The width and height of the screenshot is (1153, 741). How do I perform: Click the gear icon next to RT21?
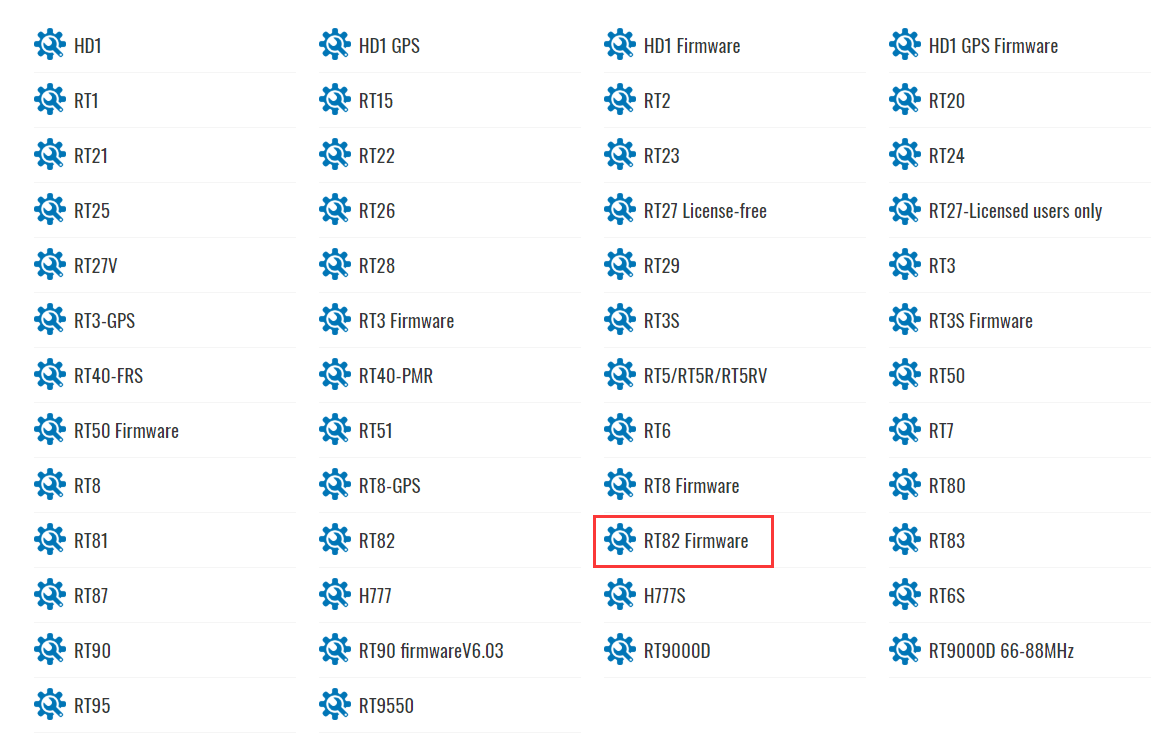(50, 155)
